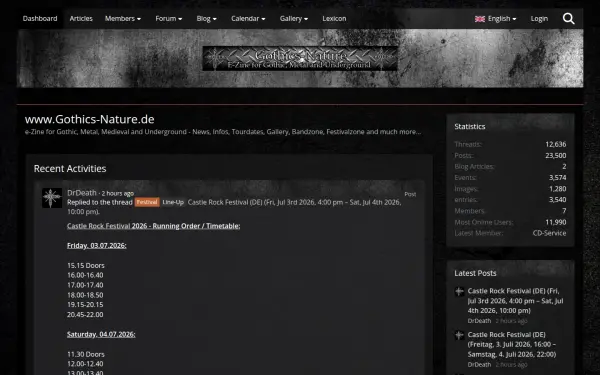Click the UK flag language icon
This screenshot has height=375, width=600.
pos(480,19)
